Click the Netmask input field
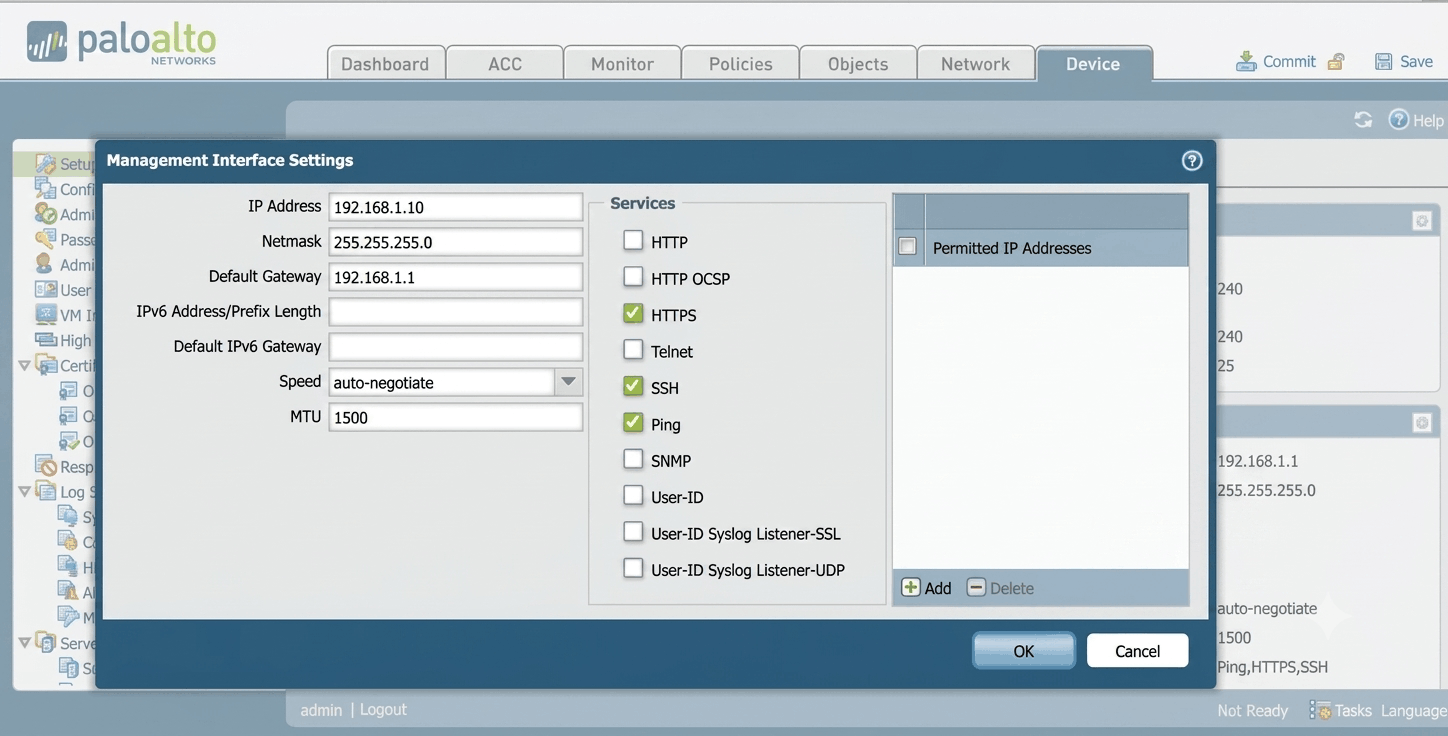Image resolution: width=1448 pixels, height=736 pixels. click(455, 242)
